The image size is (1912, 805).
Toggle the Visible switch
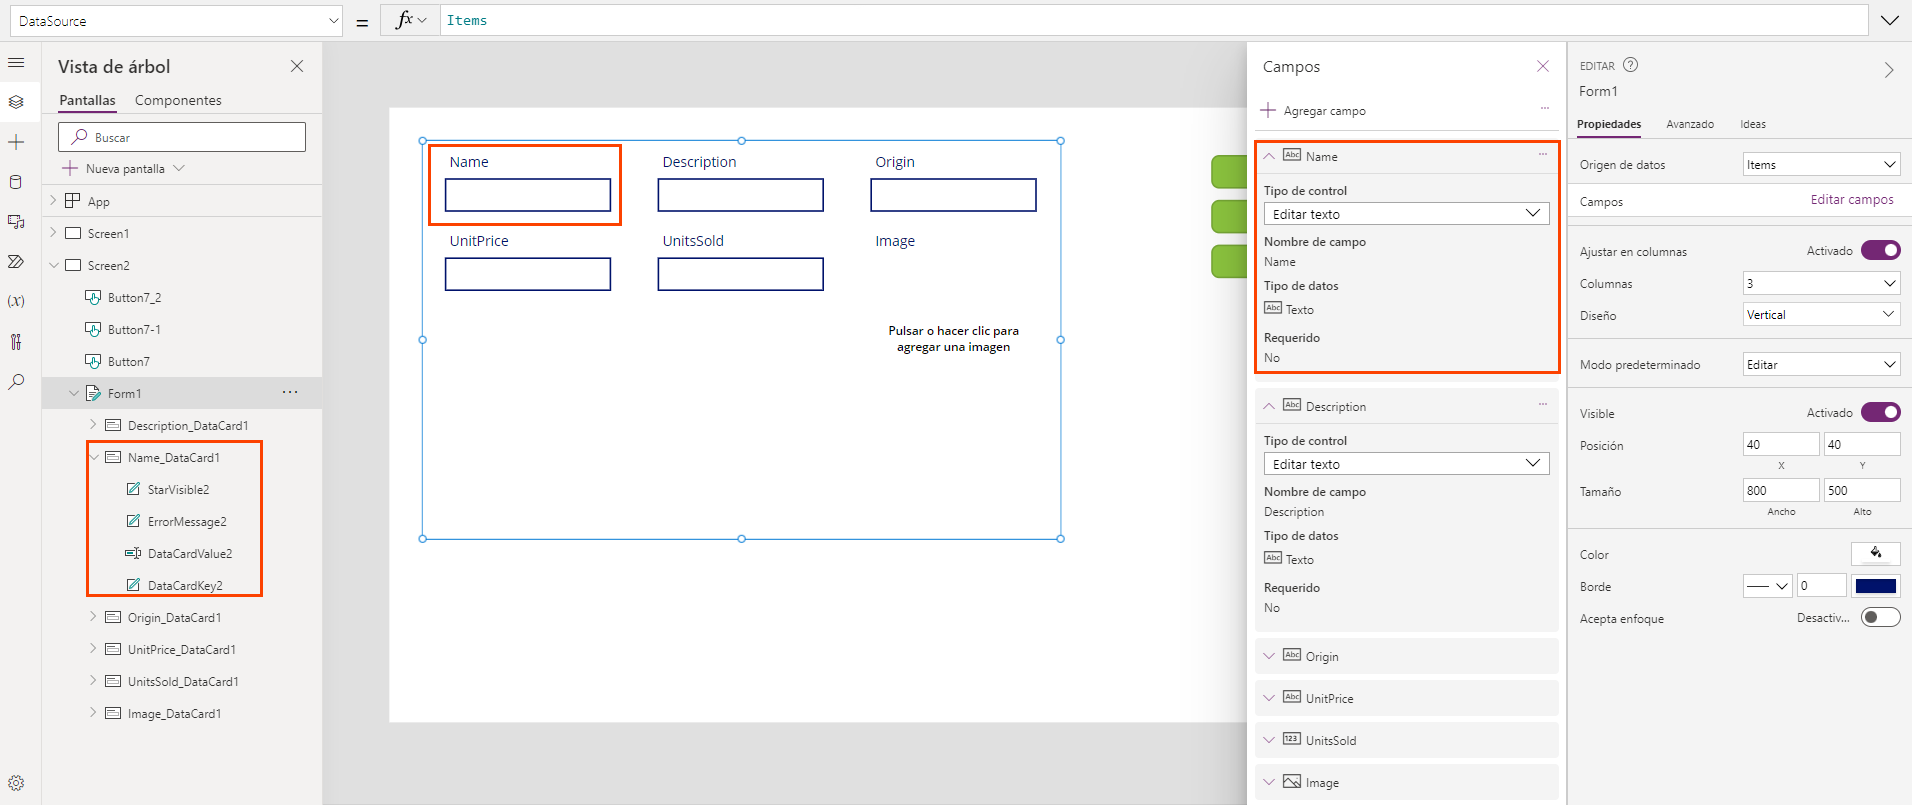click(x=1880, y=412)
